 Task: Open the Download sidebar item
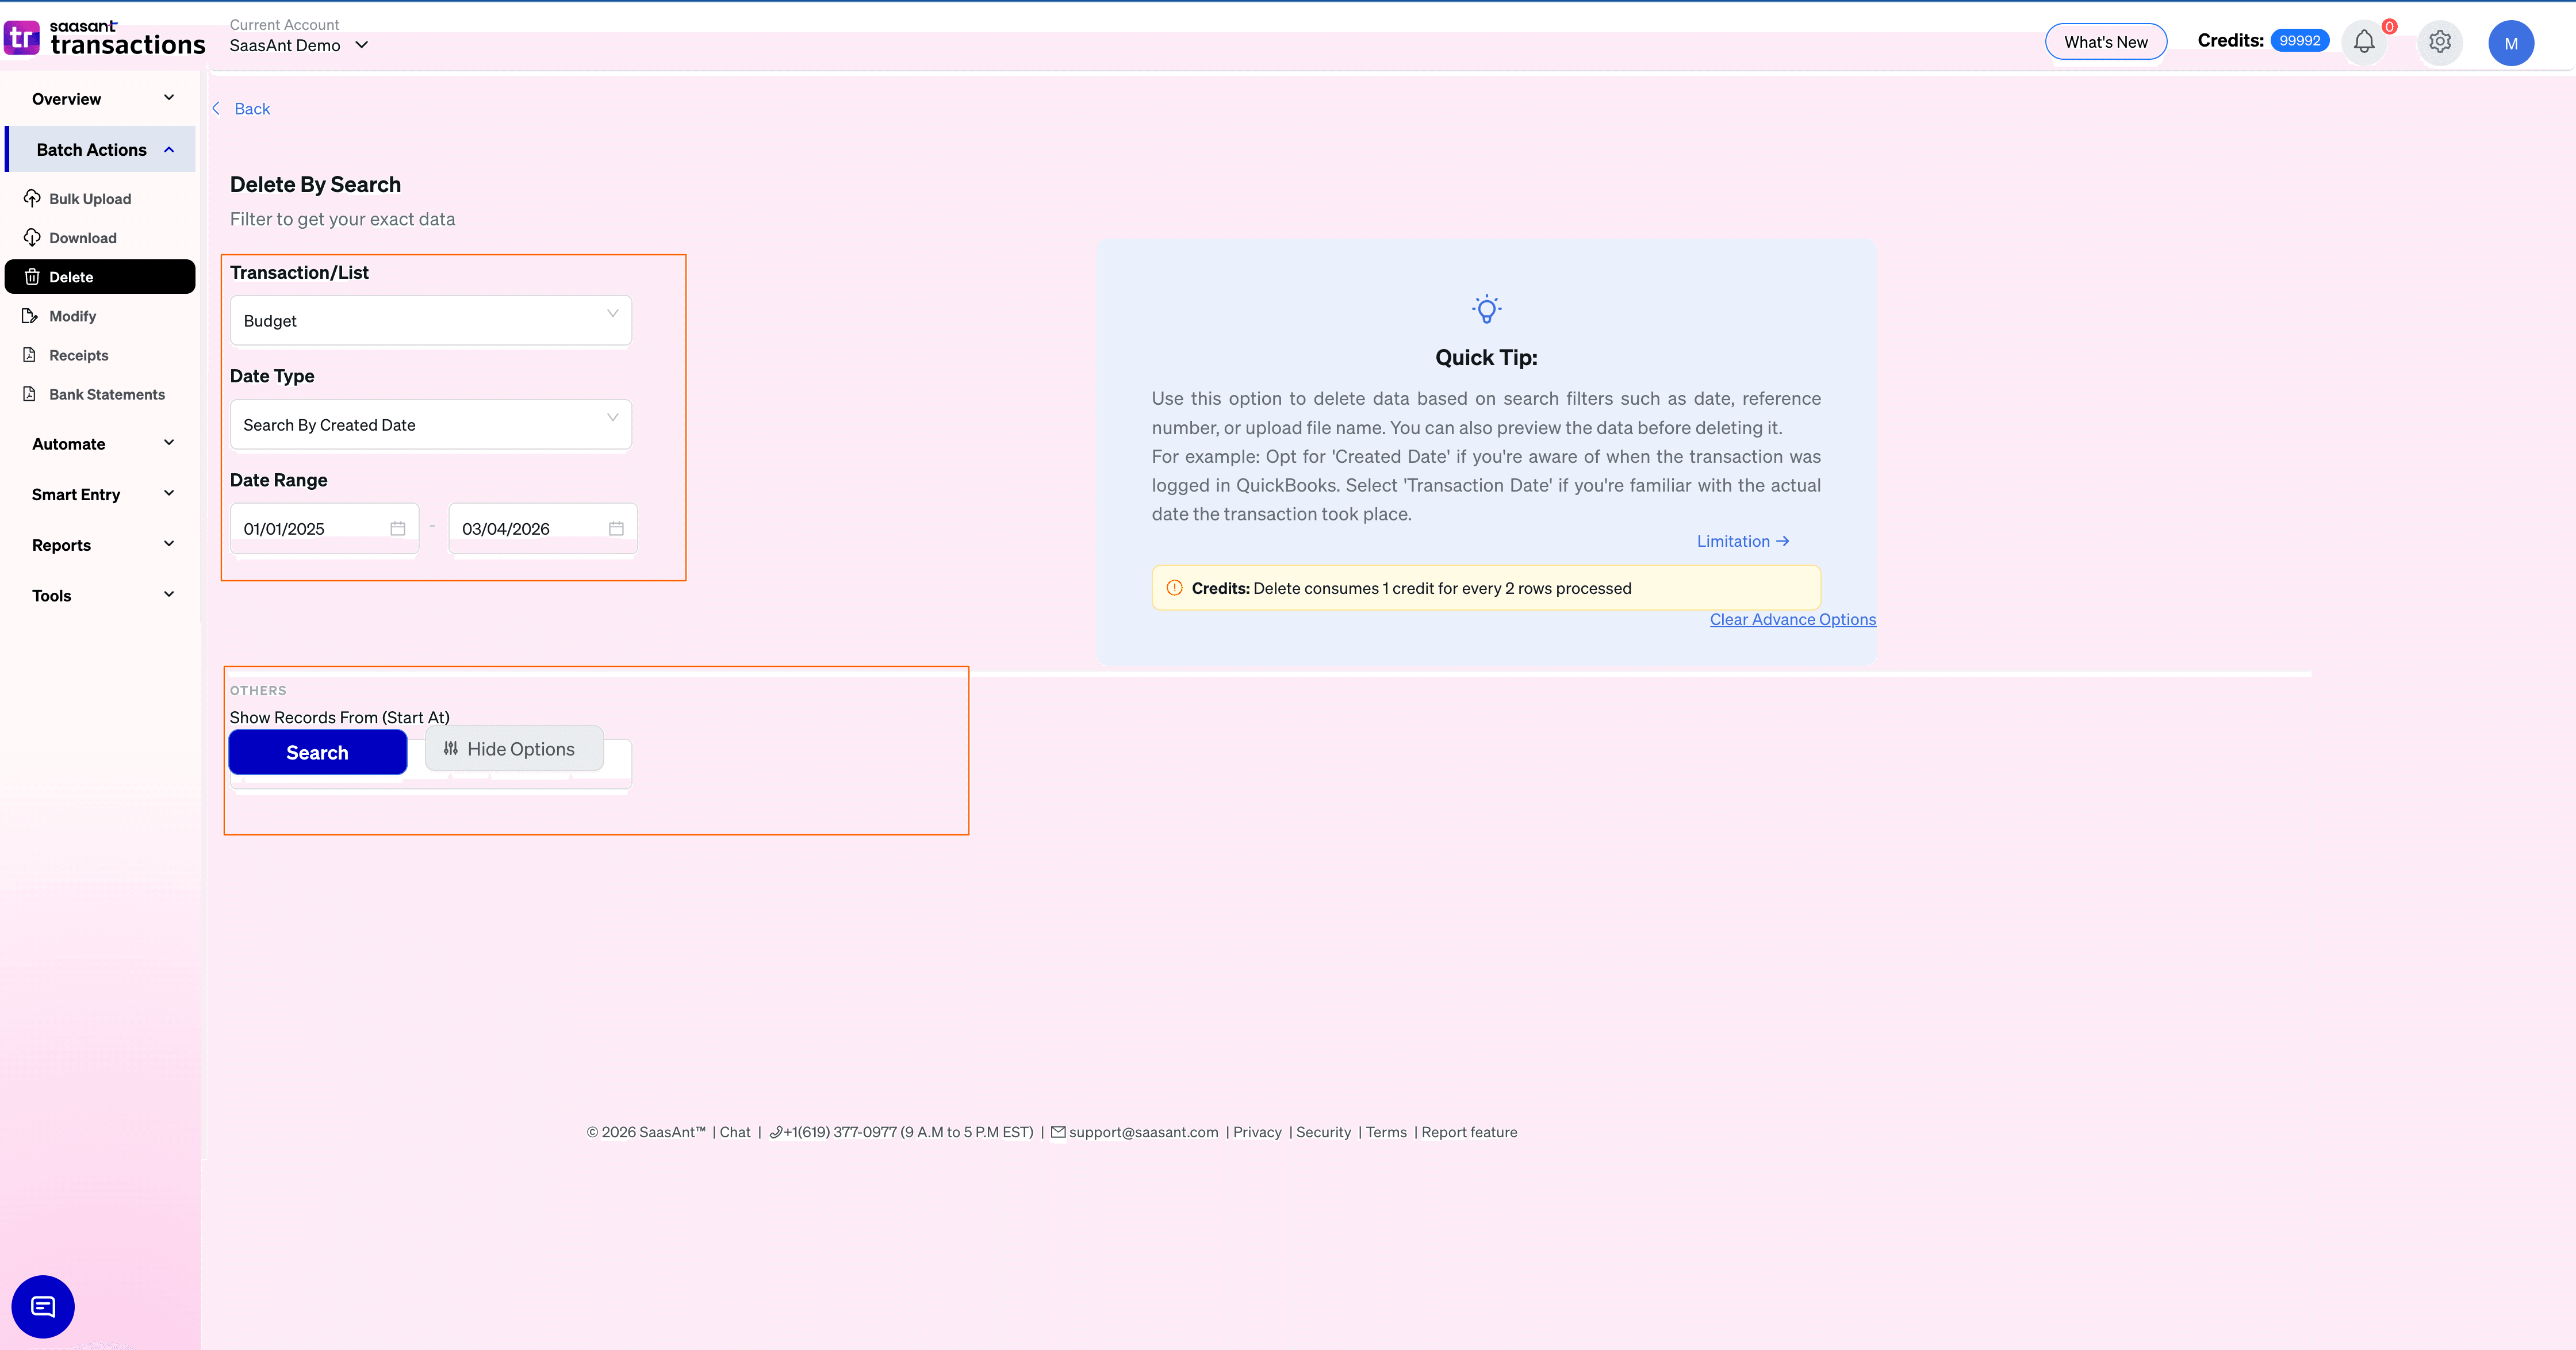82,238
